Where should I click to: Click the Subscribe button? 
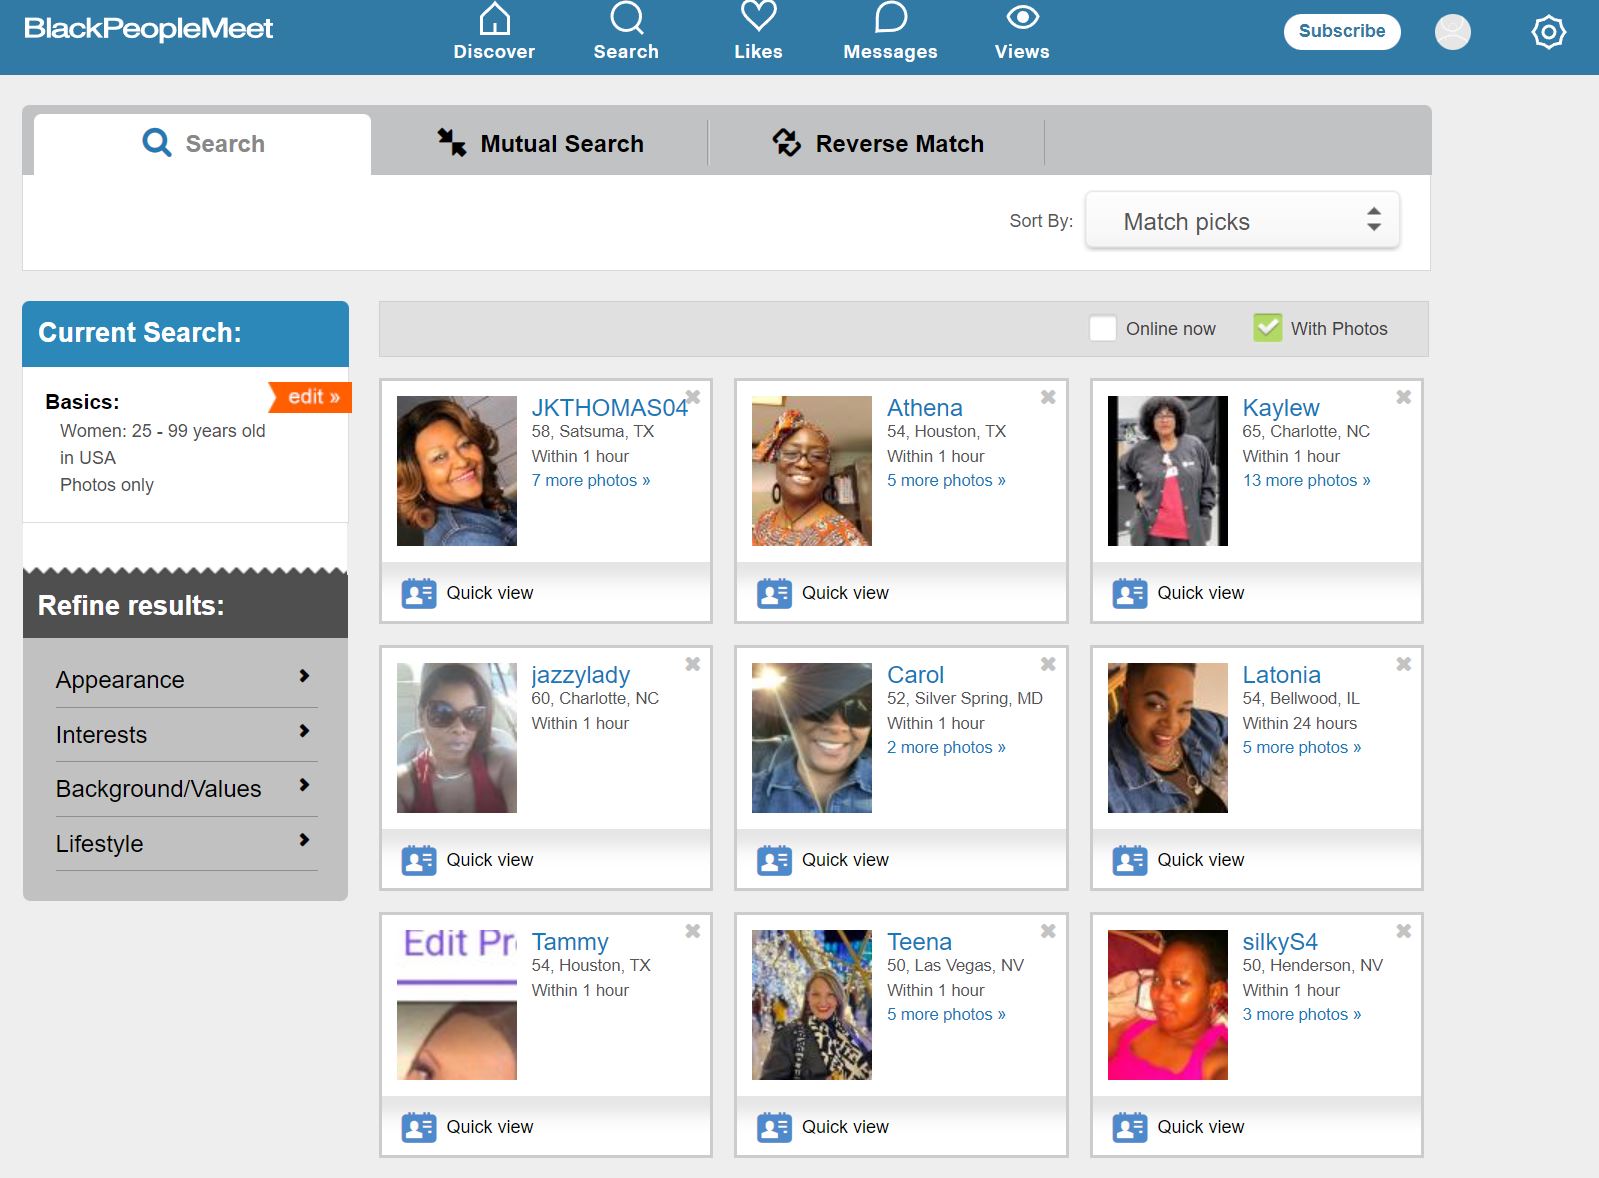tap(1342, 31)
